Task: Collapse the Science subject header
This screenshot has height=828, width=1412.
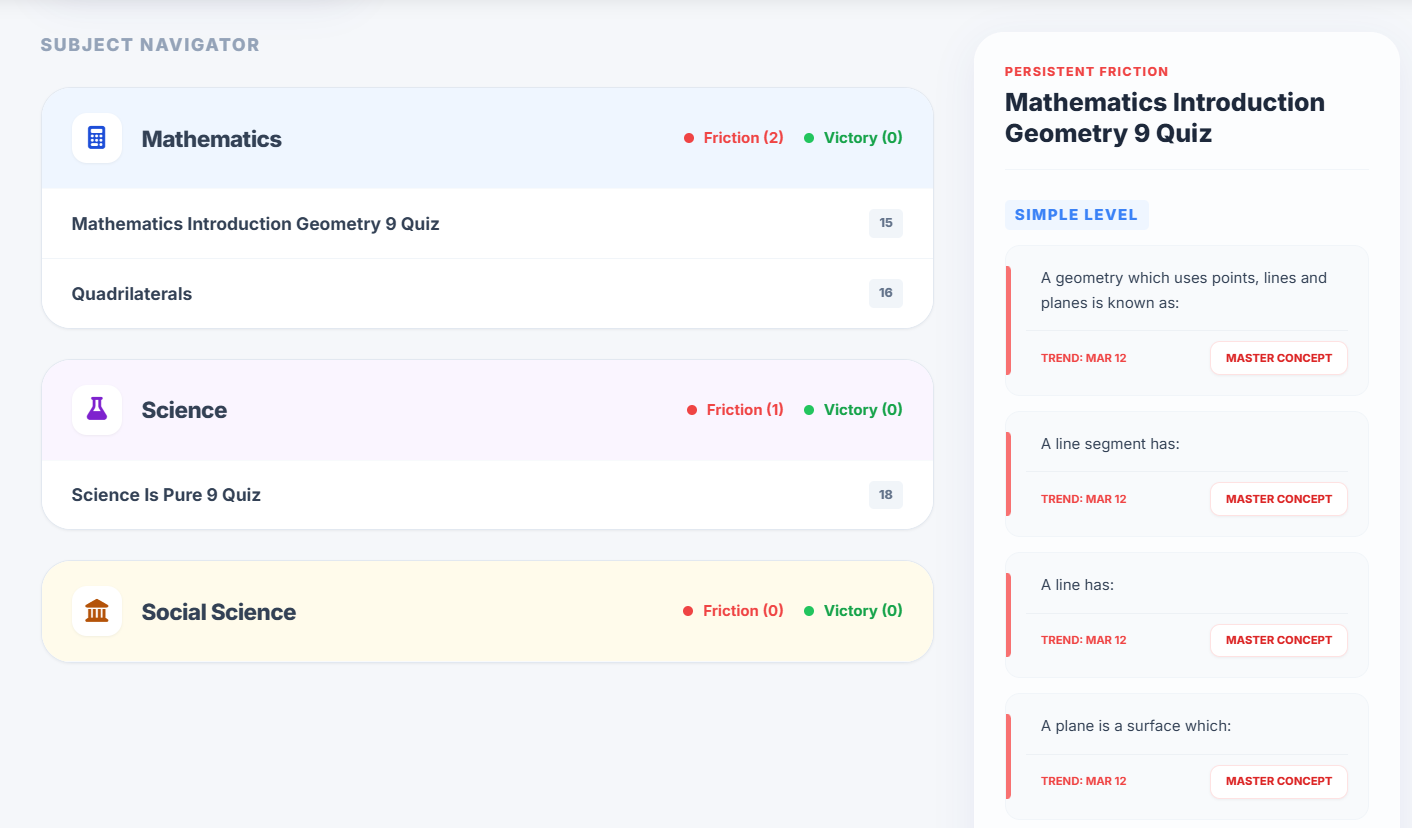Action: (487, 410)
